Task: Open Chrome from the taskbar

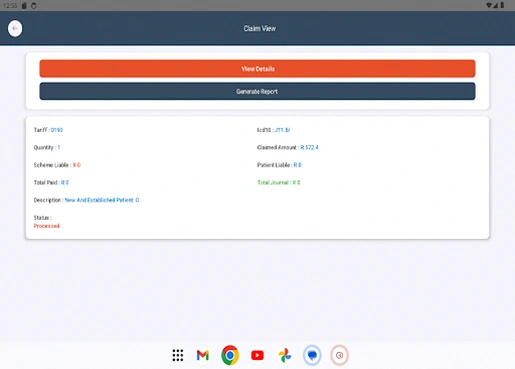Action: 230,355
